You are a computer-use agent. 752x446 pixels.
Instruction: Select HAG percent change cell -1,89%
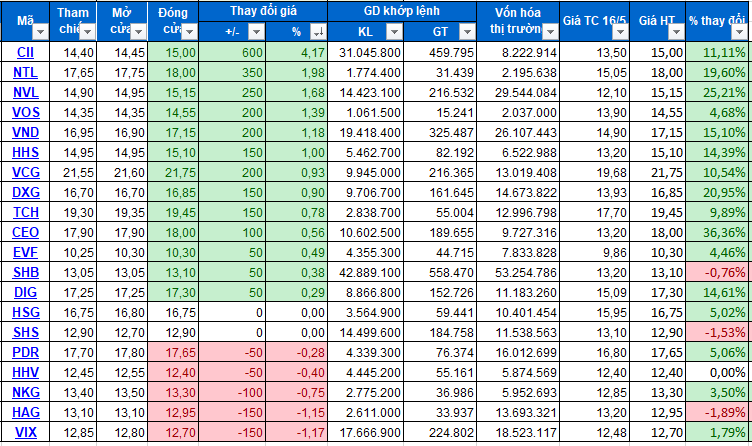point(718,412)
